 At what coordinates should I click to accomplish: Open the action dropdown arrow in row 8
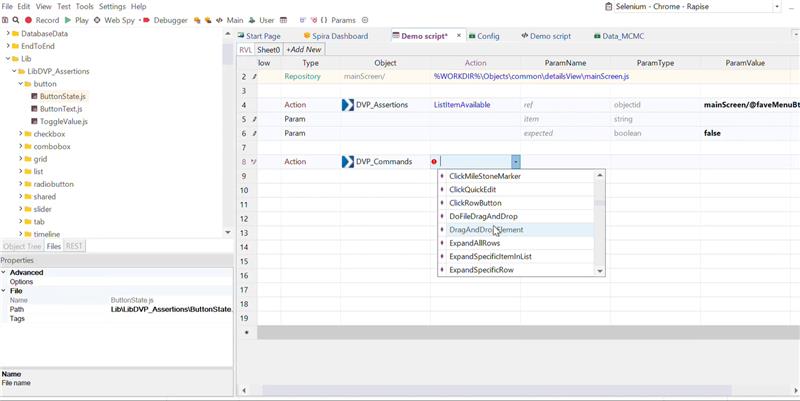(516, 162)
